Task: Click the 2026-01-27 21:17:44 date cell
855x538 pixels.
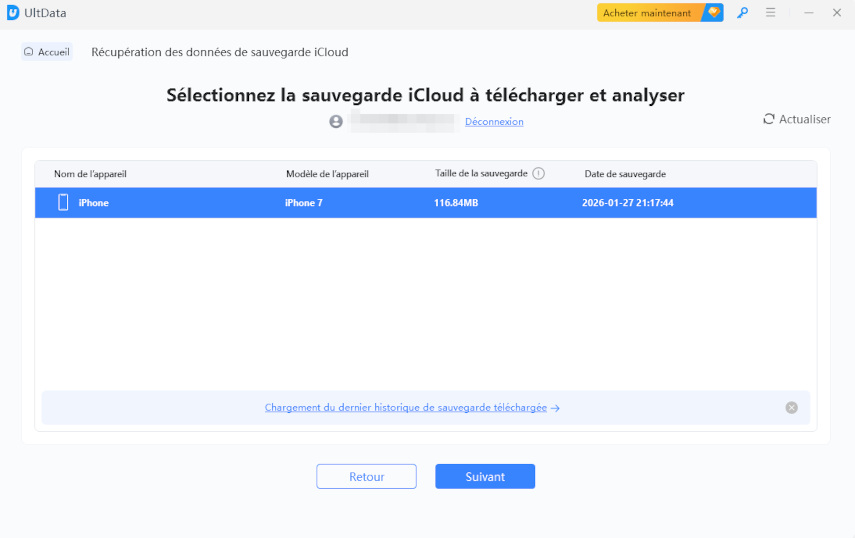Action: pyautogui.click(x=628, y=203)
